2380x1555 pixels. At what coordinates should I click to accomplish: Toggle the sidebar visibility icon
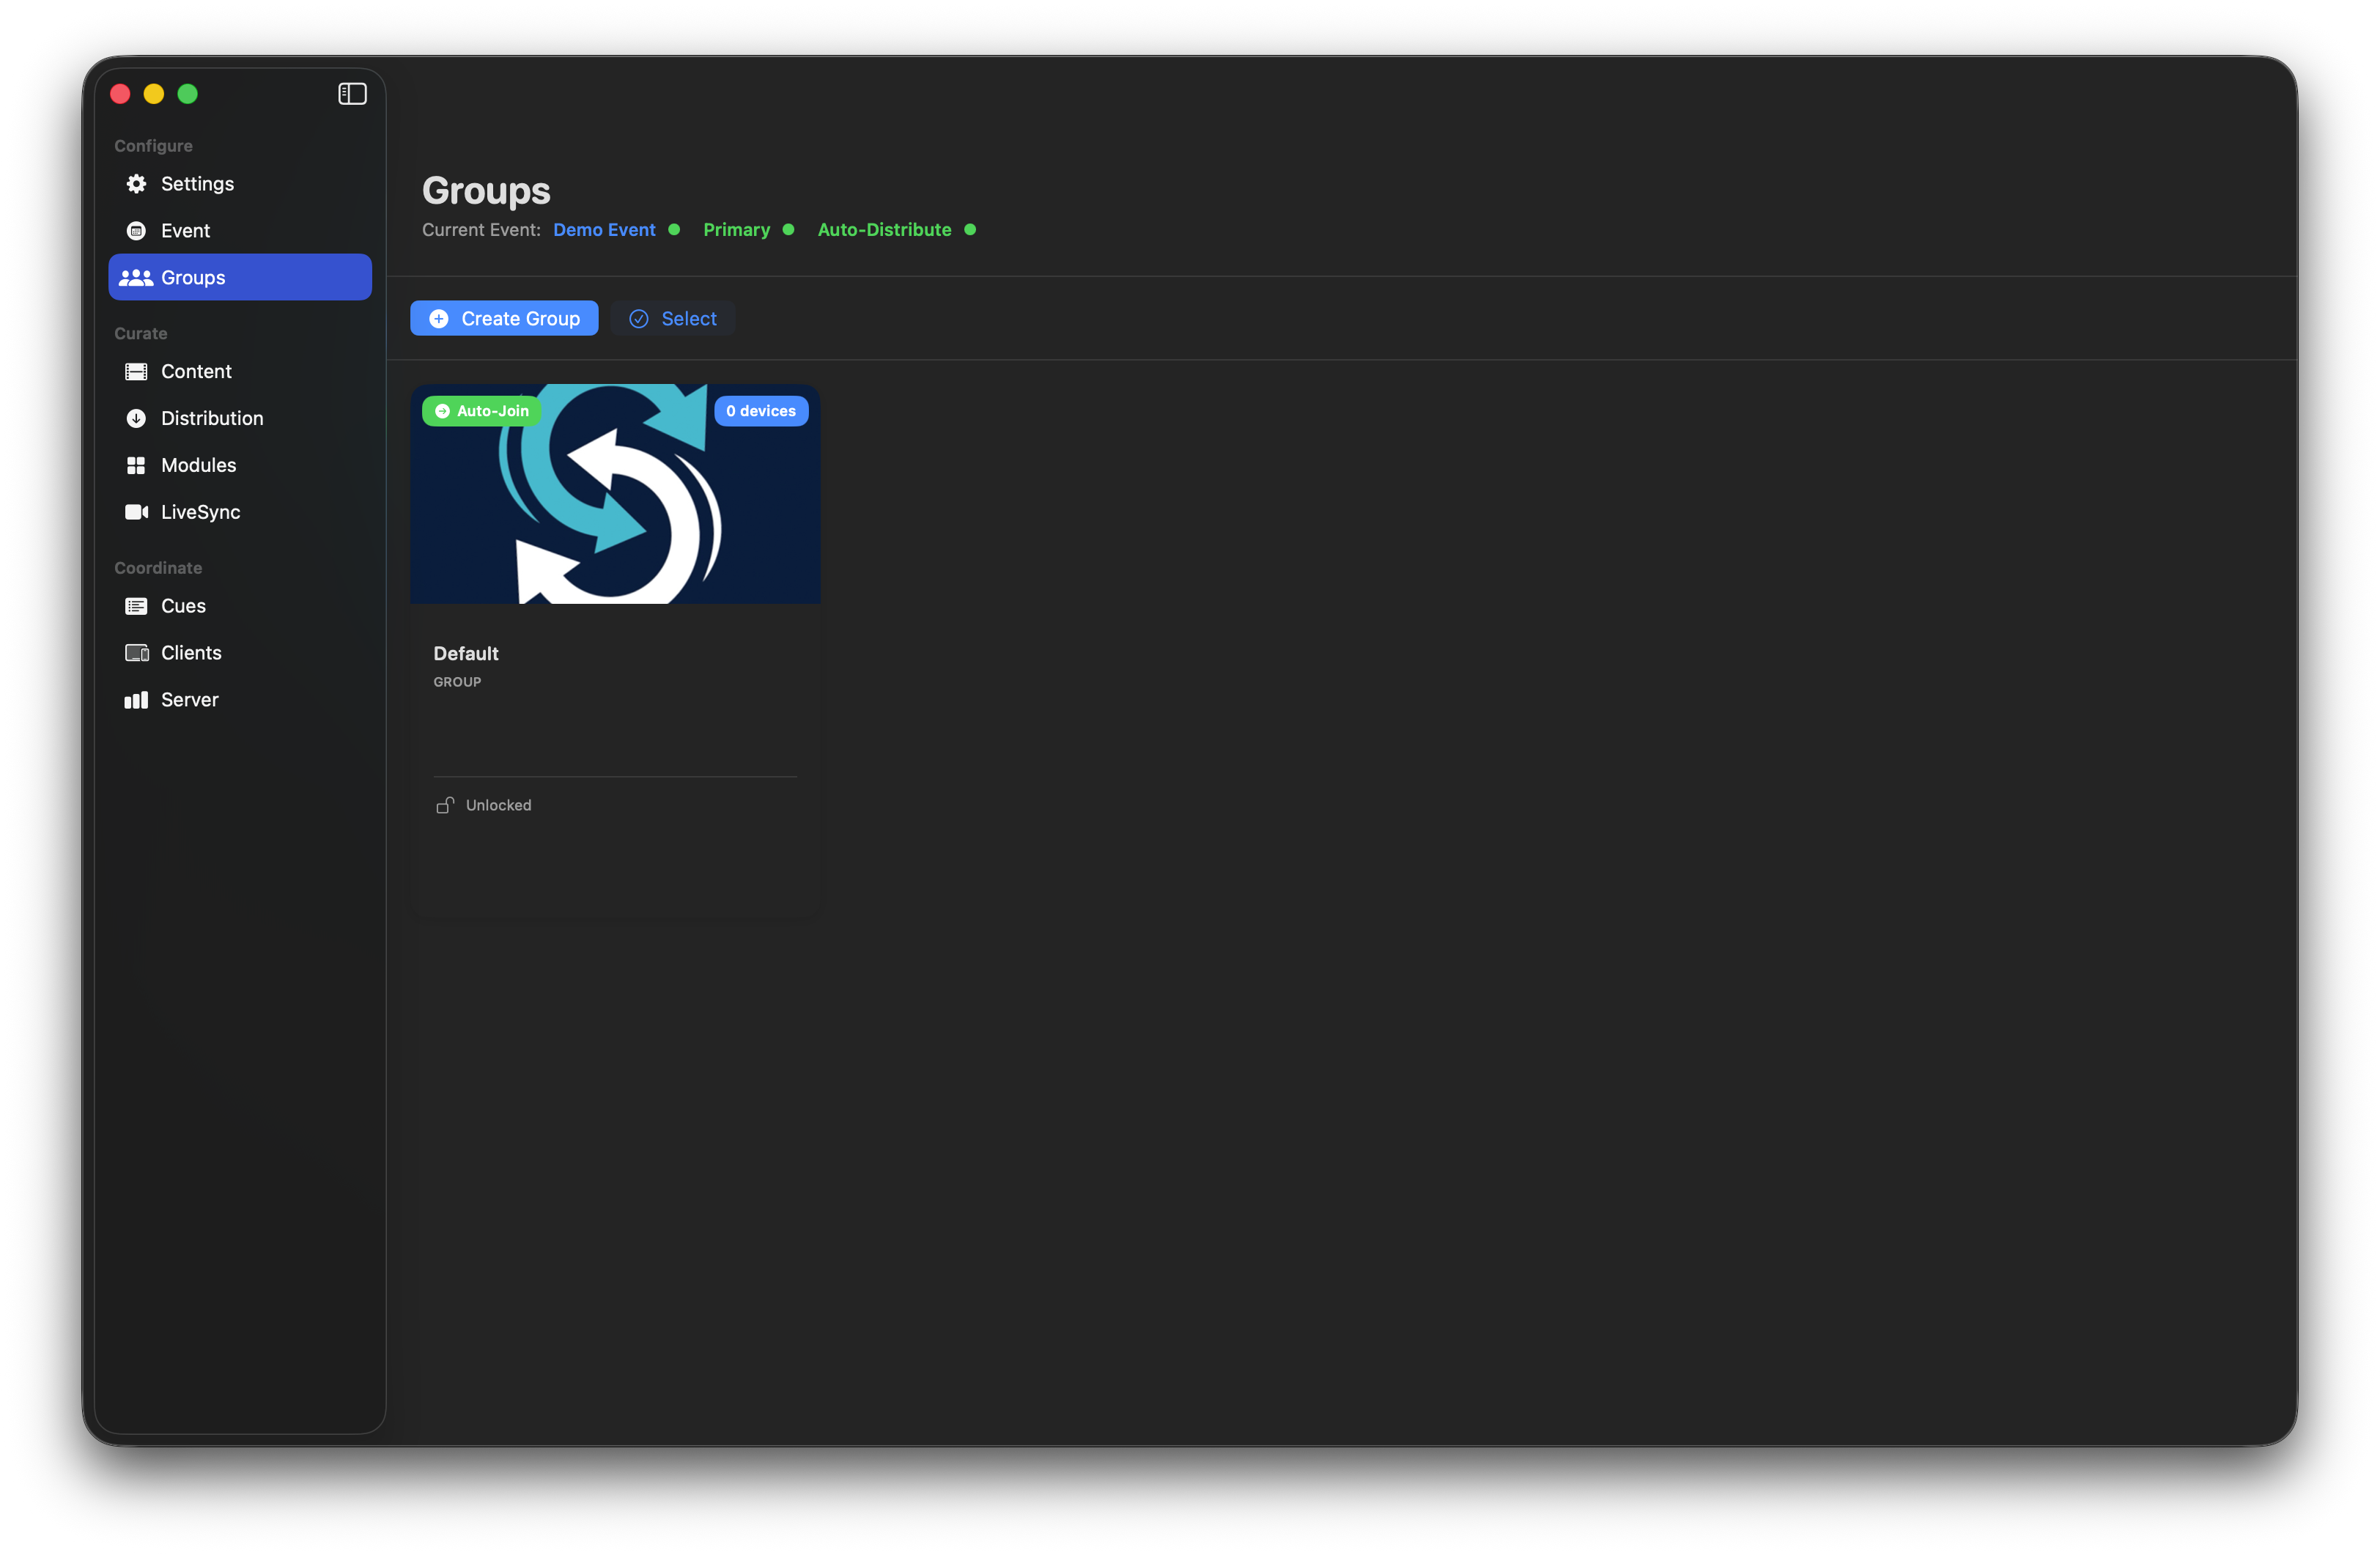[352, 94]
